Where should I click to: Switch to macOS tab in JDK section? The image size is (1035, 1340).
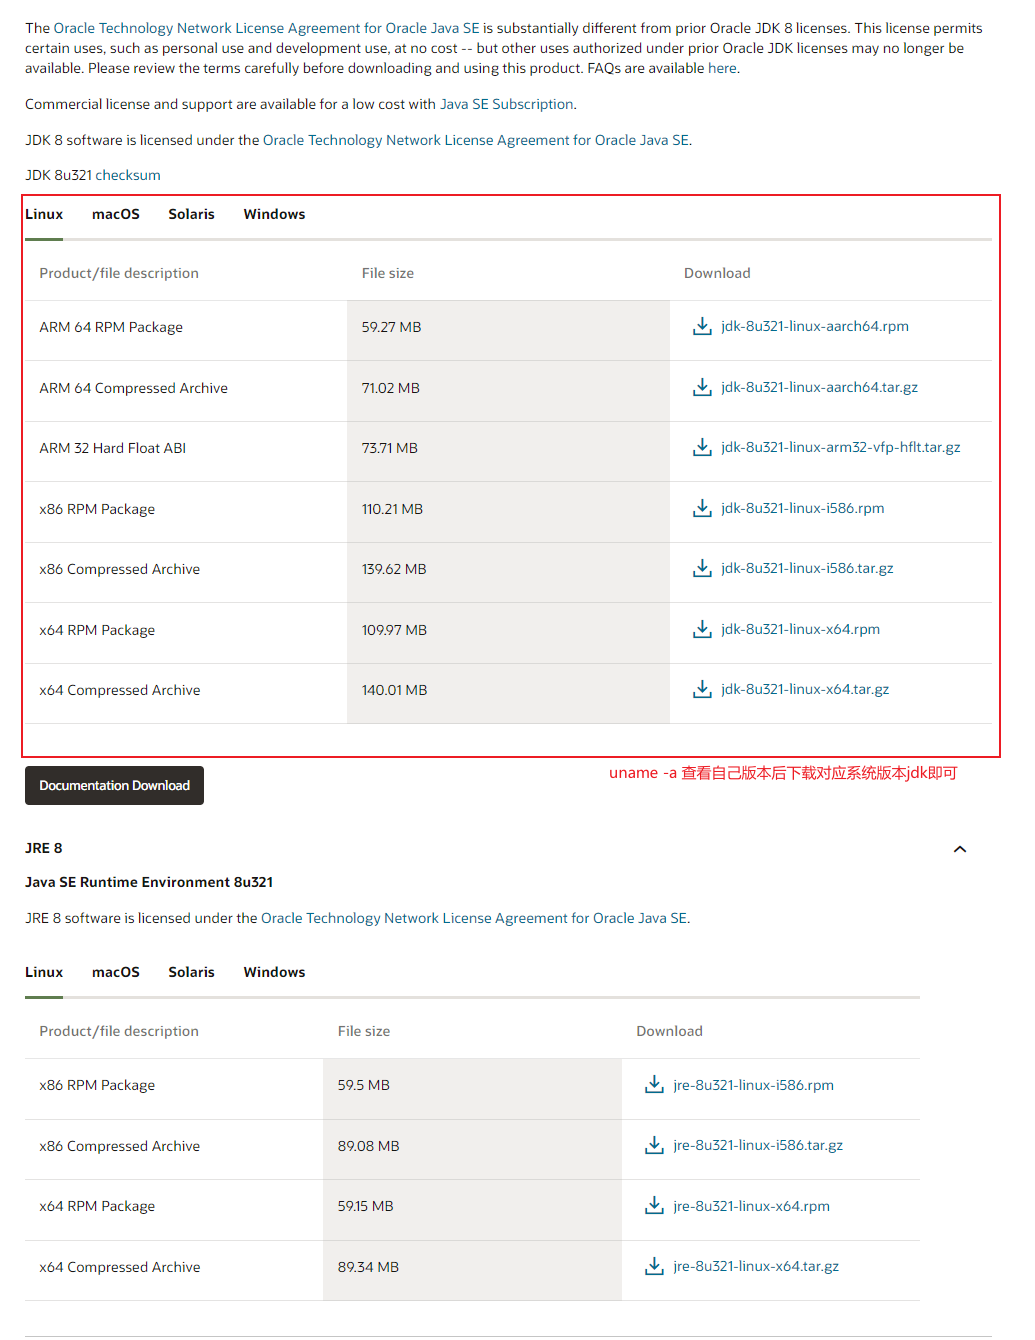click(116, 214)
